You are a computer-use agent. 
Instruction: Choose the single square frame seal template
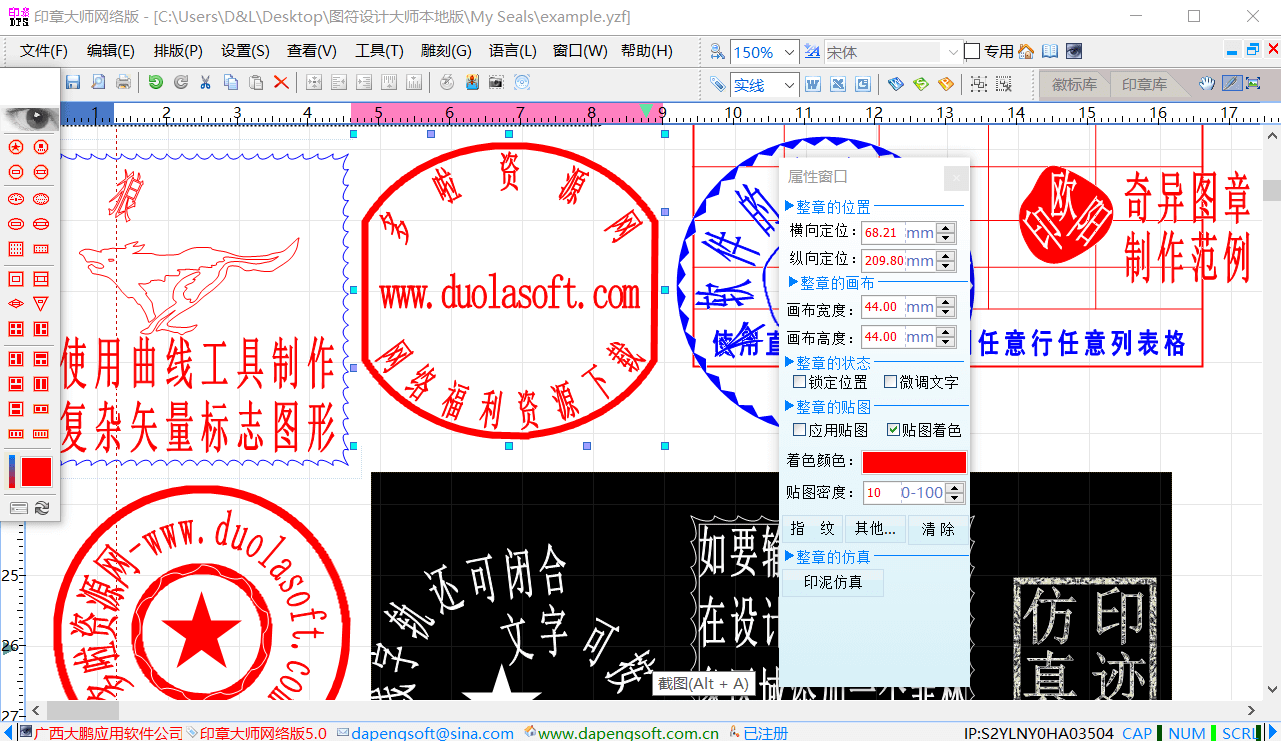tap(16, 279)
